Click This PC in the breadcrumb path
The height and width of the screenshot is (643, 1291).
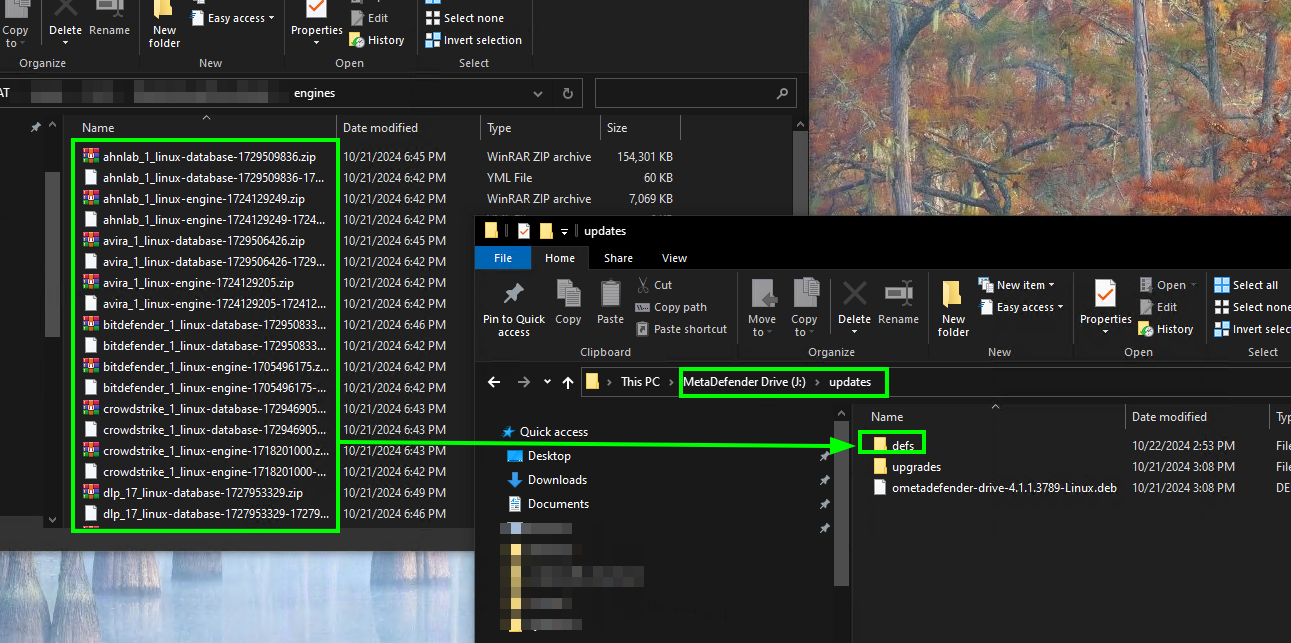pyautogui.click(x=640, y=382)
